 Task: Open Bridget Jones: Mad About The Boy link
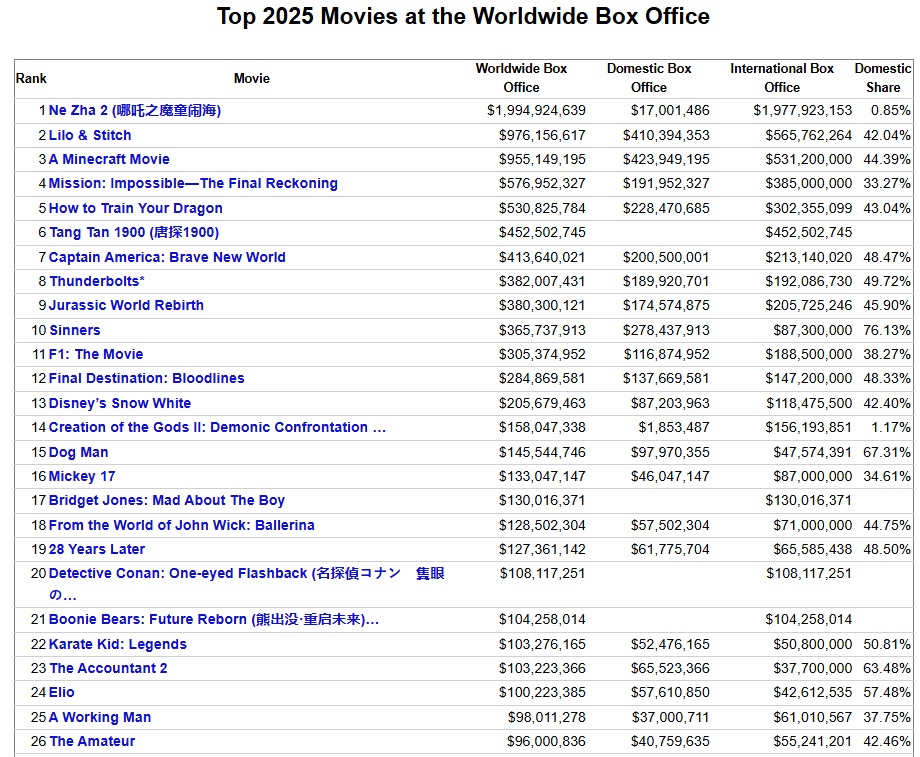[x=167, y=500]
